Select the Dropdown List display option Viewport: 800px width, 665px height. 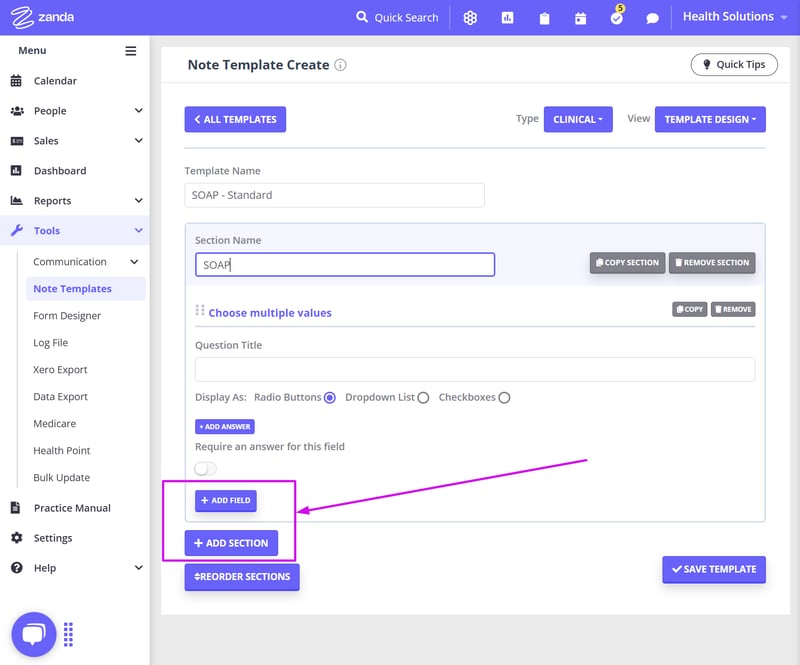(x=423, y=398)
